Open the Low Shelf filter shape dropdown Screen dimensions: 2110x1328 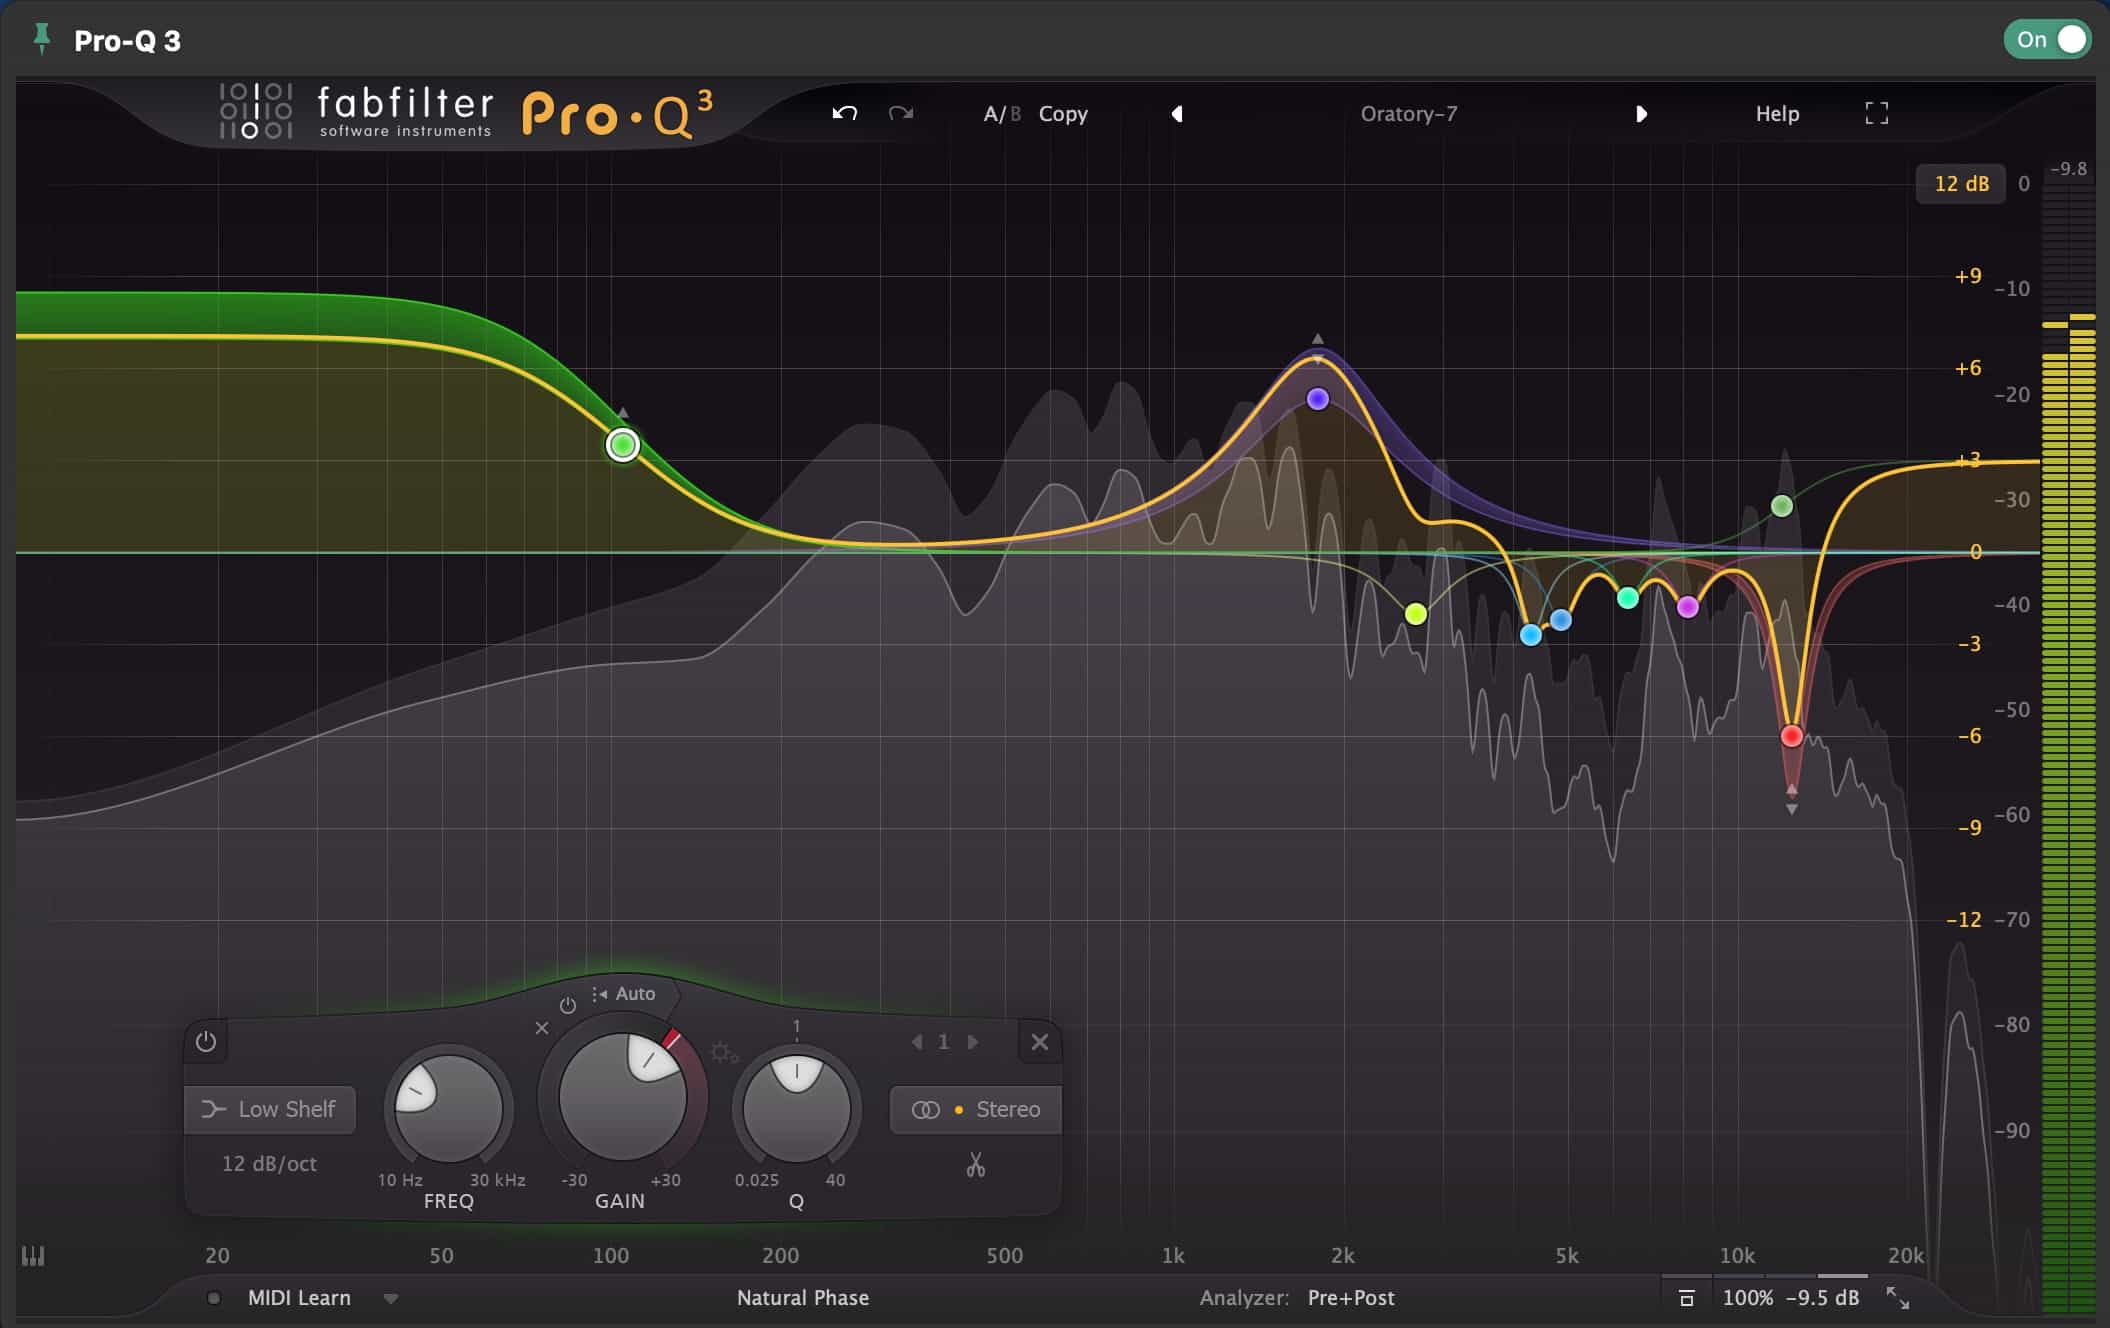tap(270, 1110)
